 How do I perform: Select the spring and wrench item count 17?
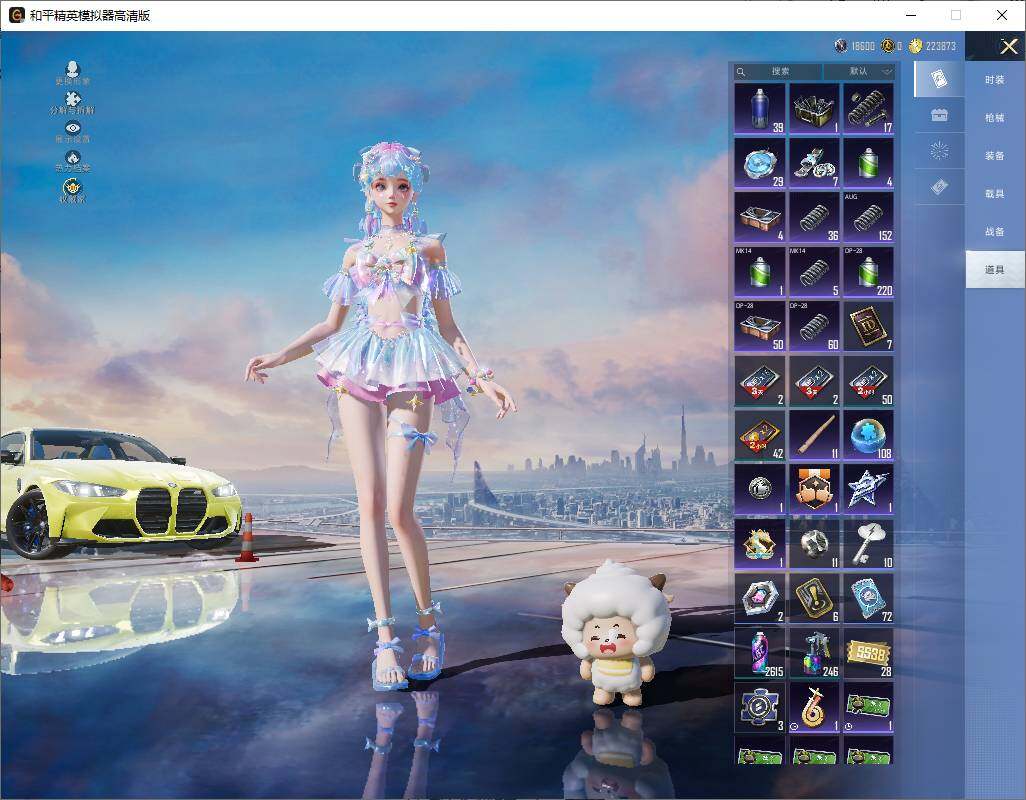pos(868,109)
